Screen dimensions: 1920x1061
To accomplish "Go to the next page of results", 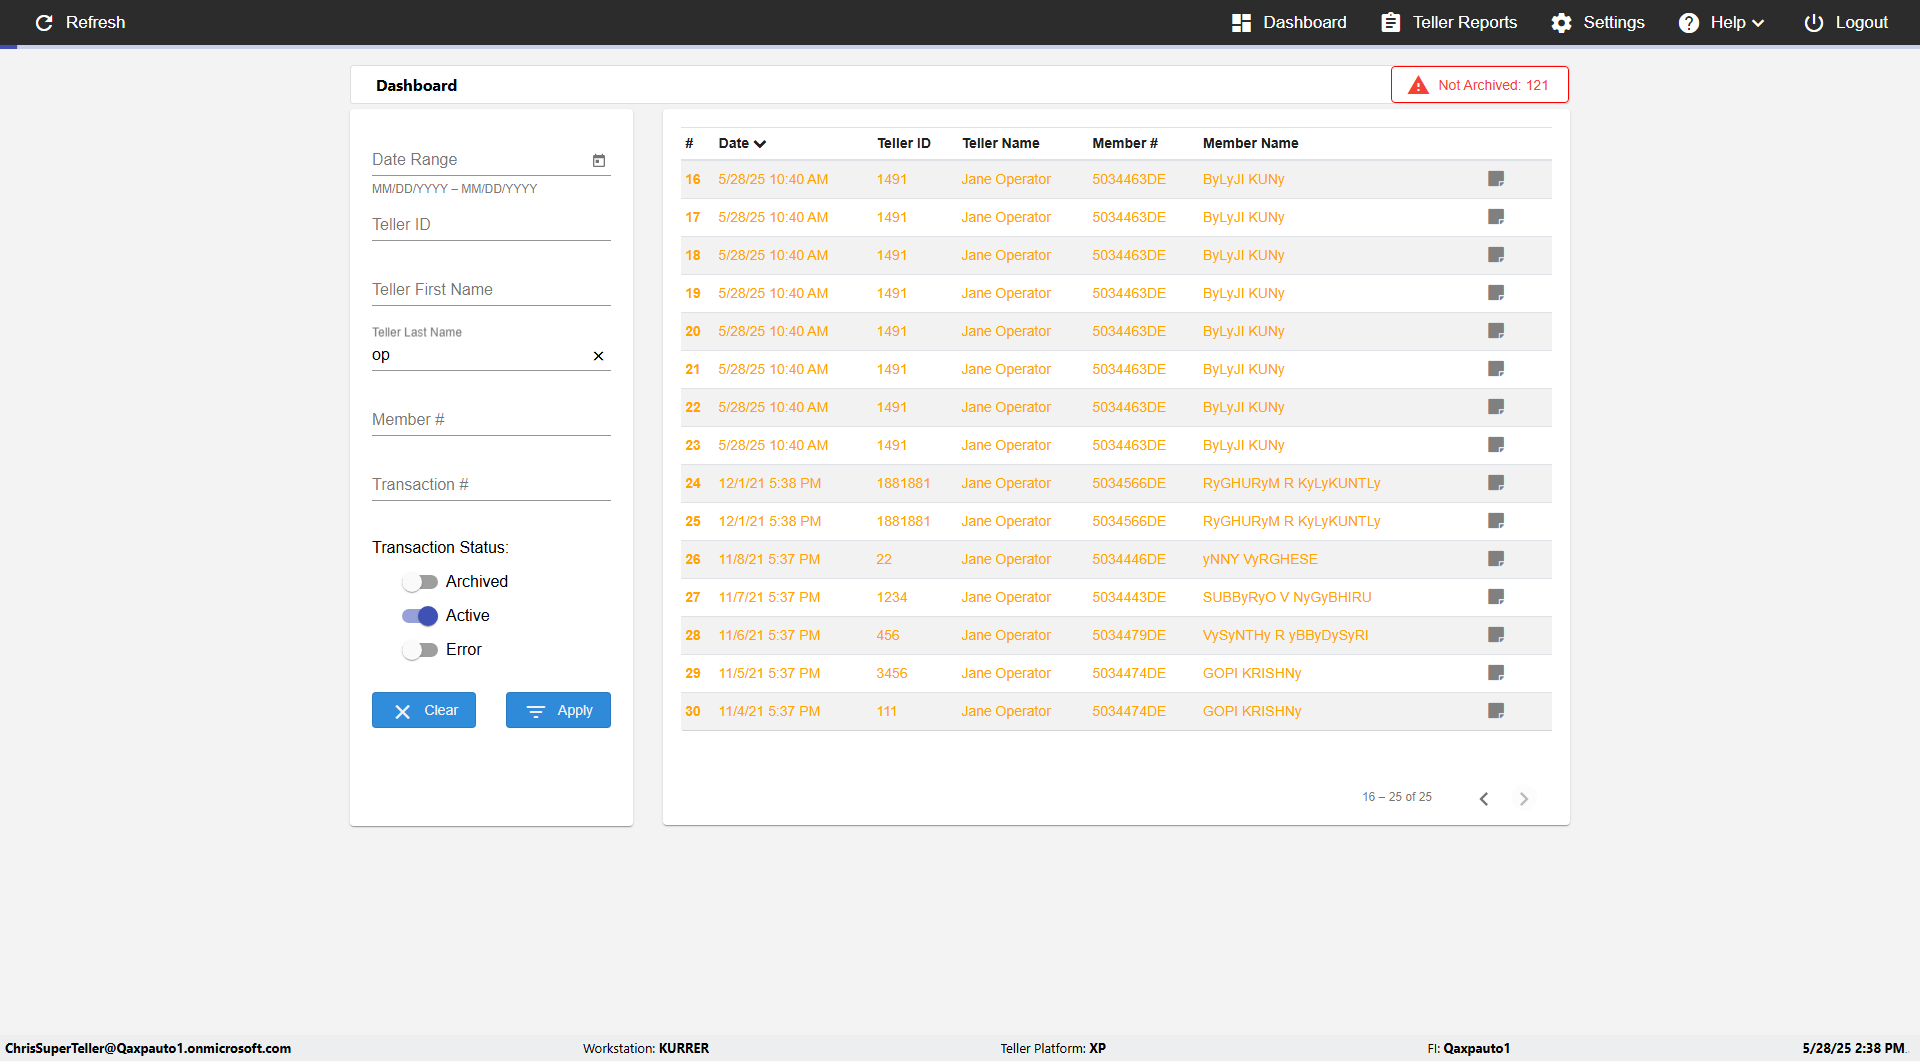I will point(1524,798).
